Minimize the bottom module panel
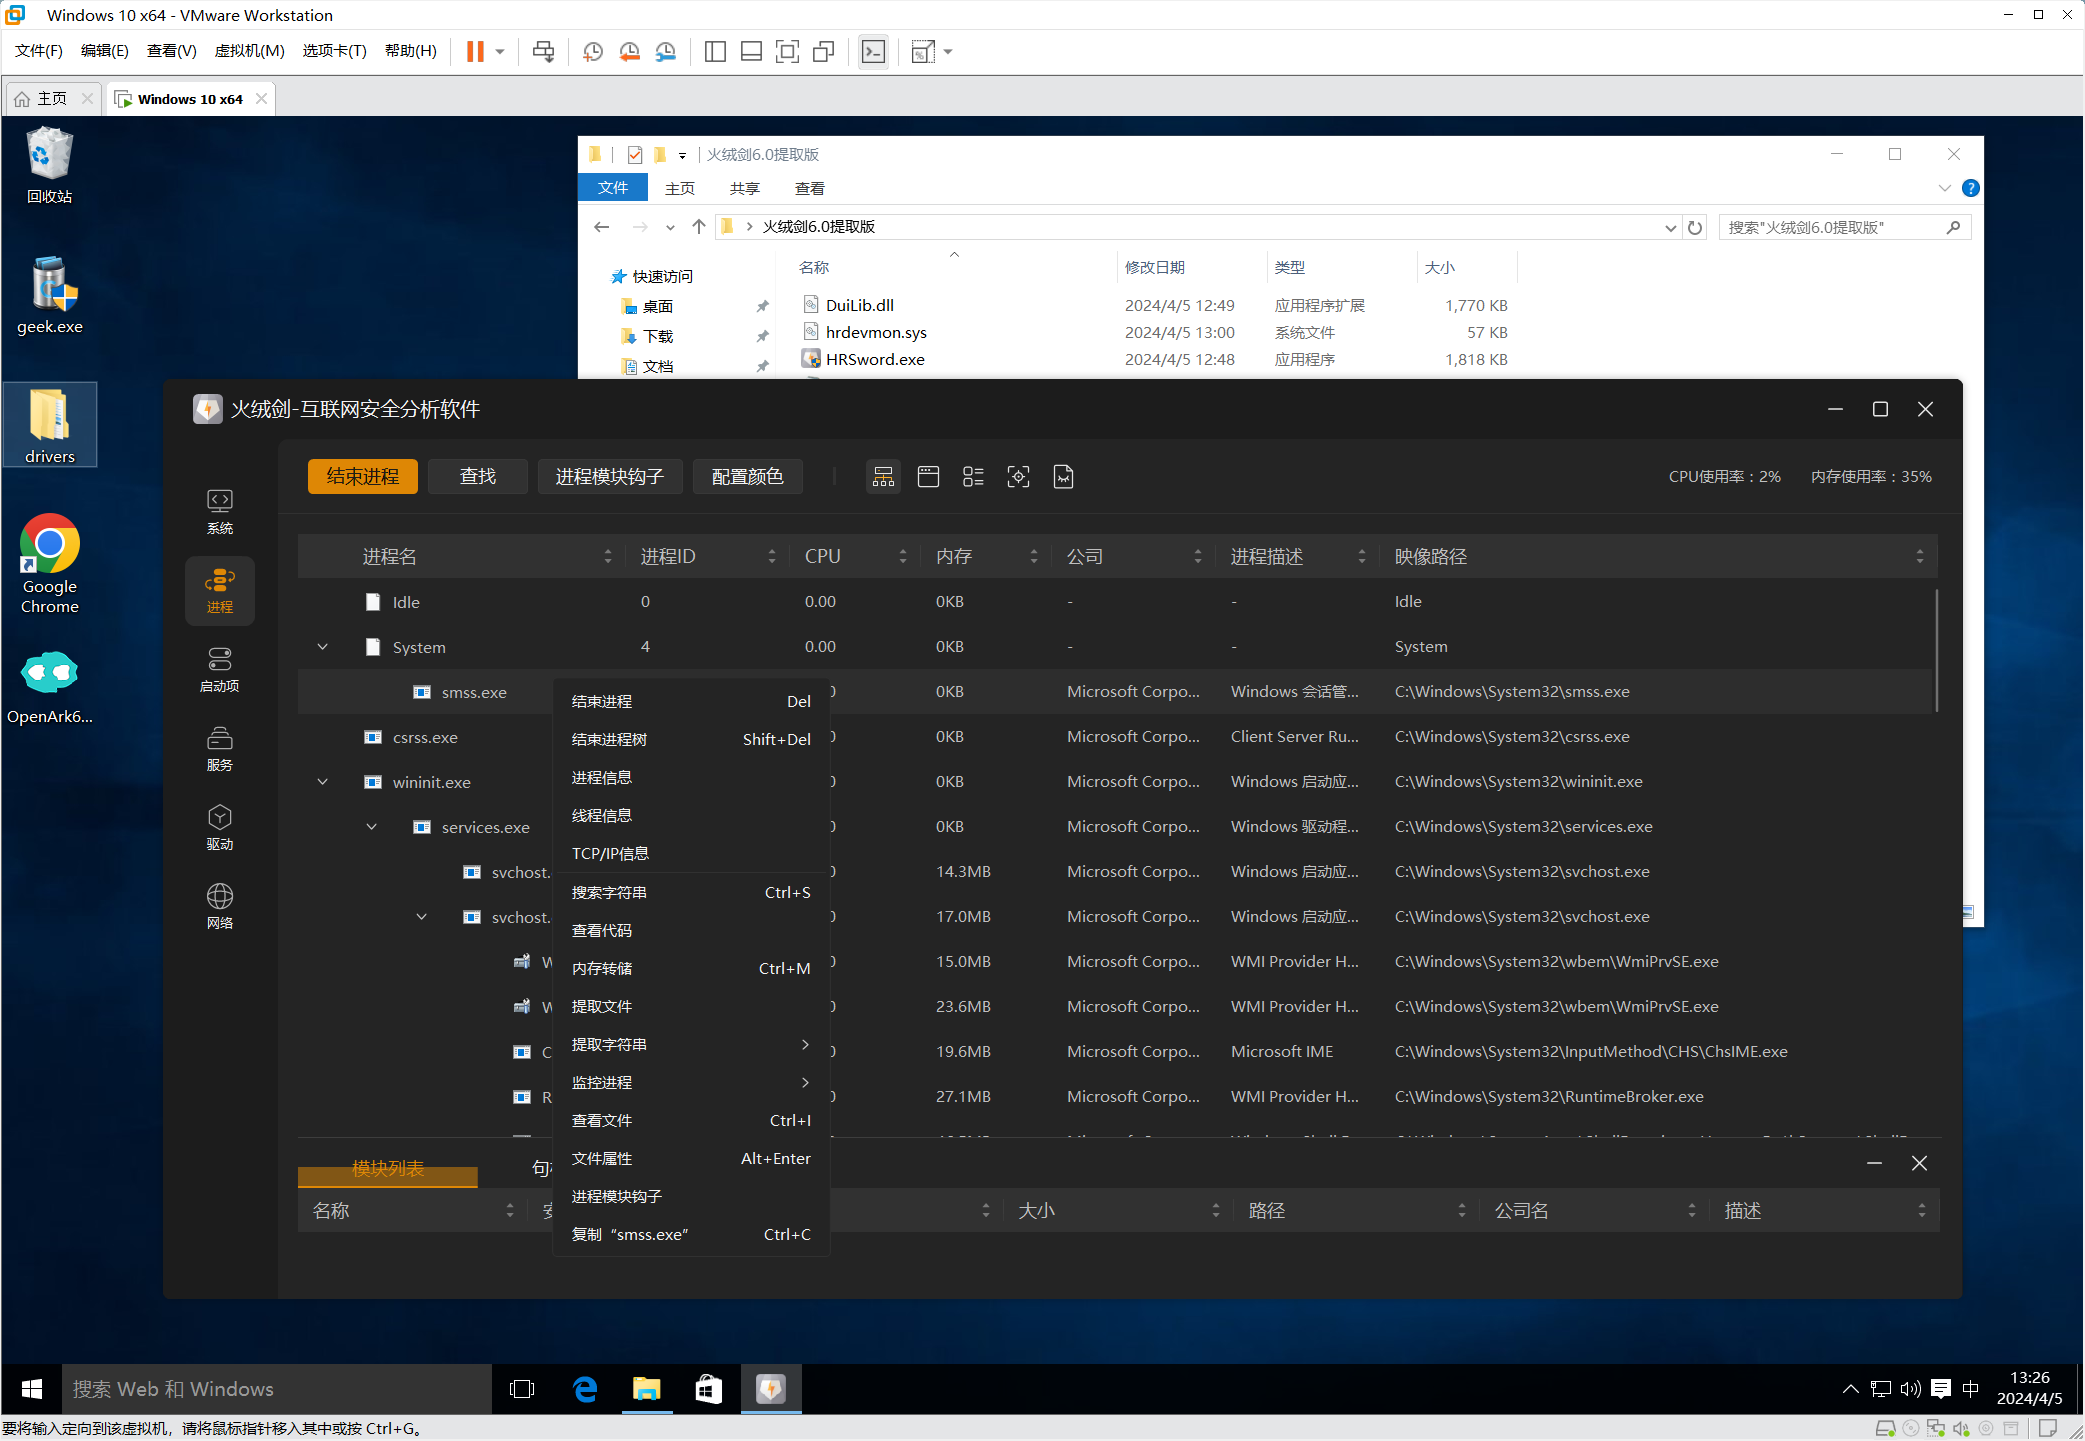The image size is (2085, 1441). tap(1875, 1163)
